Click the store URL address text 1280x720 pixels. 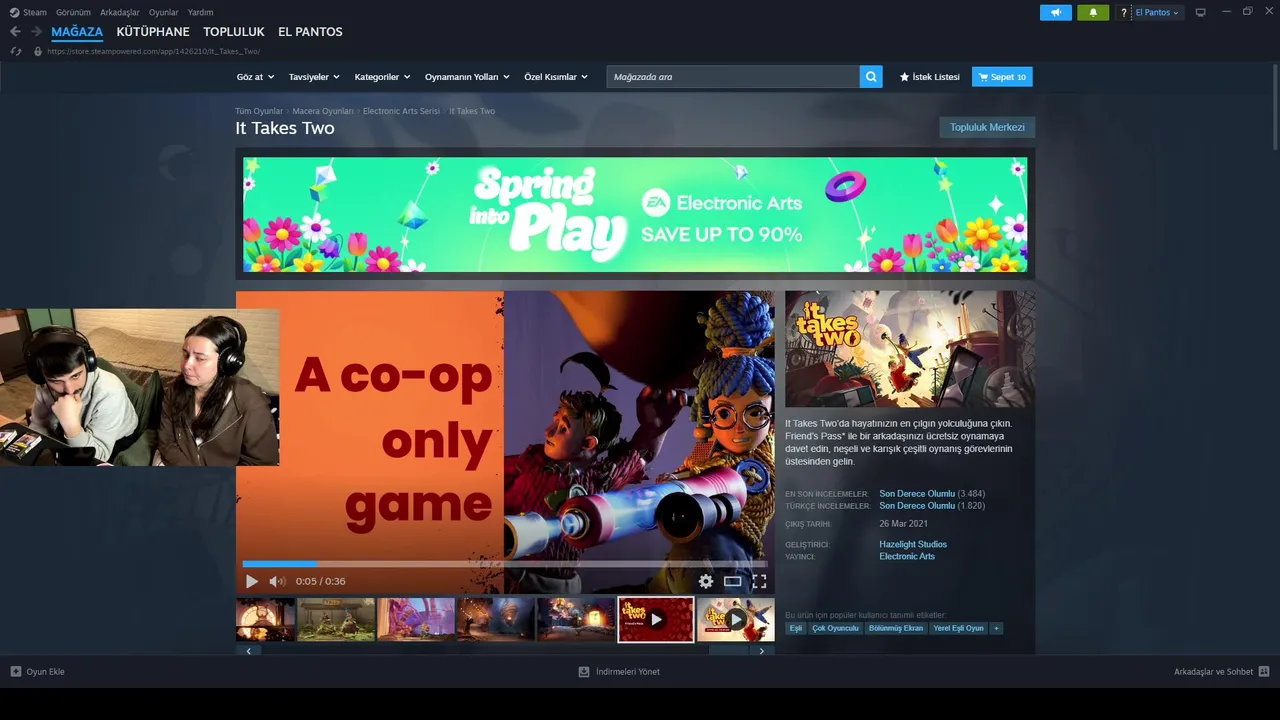click(154, 51)
